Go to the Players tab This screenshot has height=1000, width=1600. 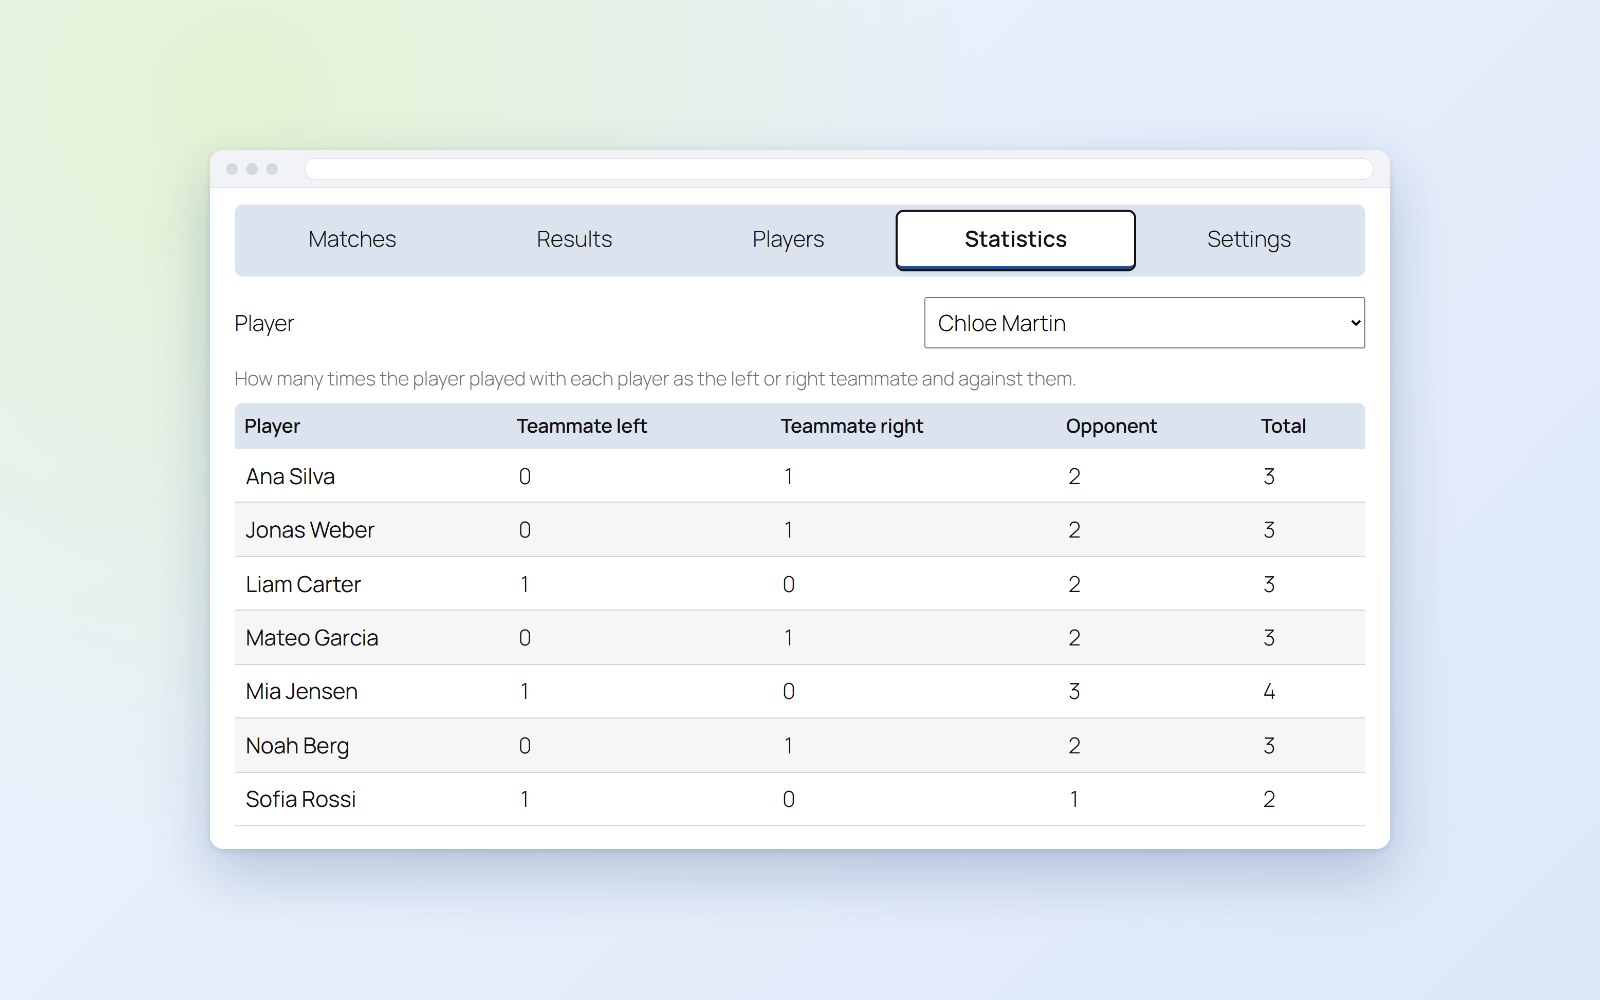coord(788,240)
